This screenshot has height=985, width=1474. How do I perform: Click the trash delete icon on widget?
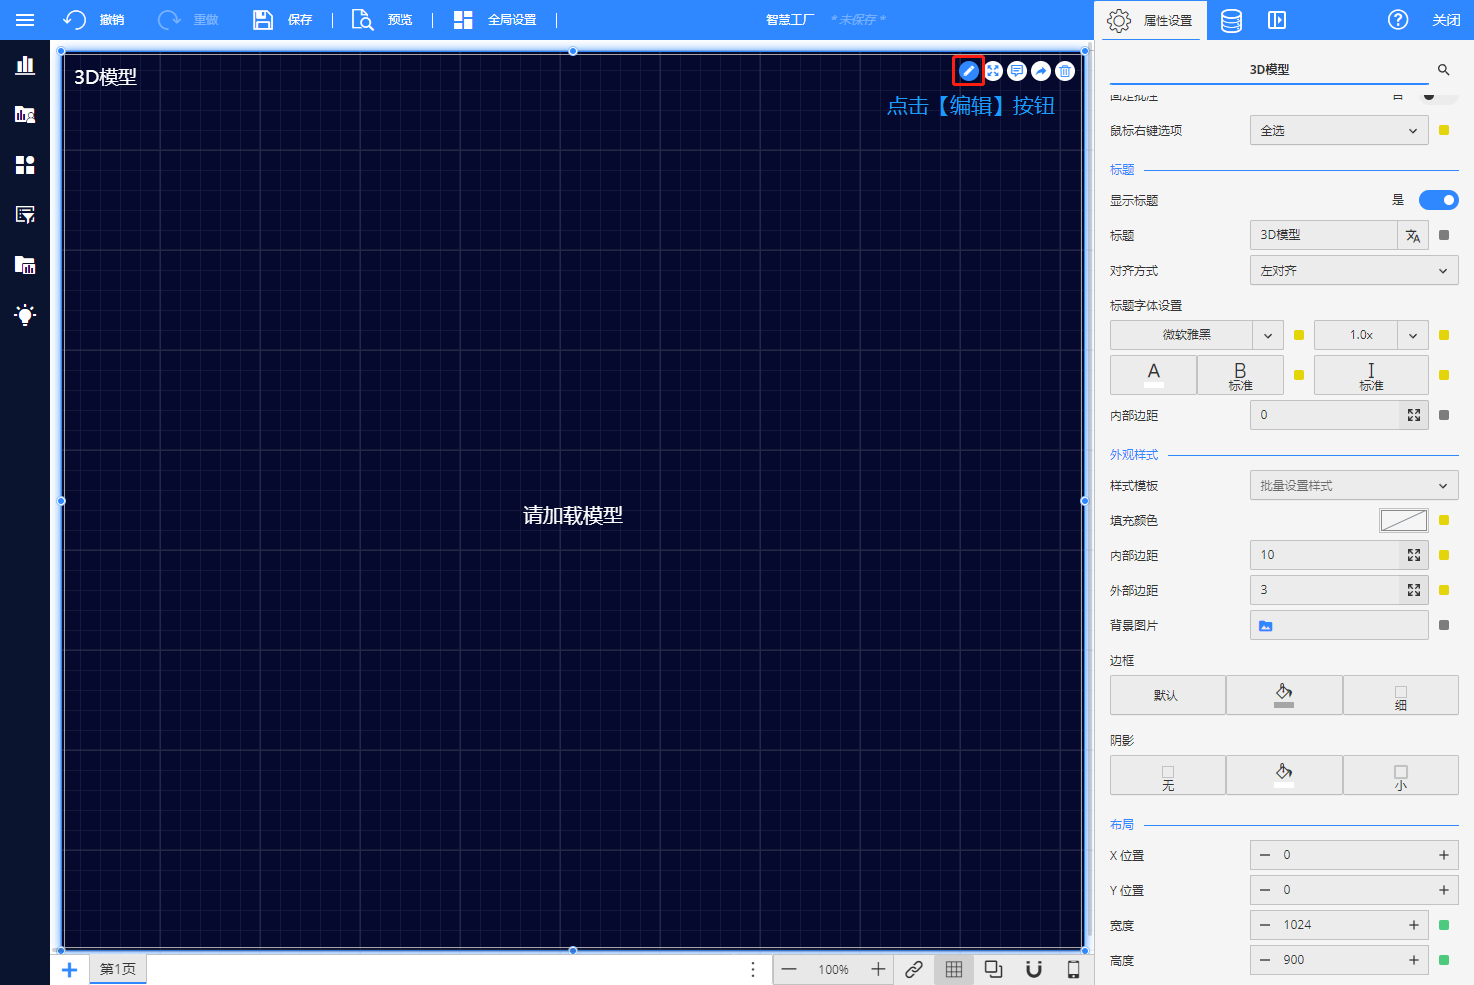(x=1065, y=71)
